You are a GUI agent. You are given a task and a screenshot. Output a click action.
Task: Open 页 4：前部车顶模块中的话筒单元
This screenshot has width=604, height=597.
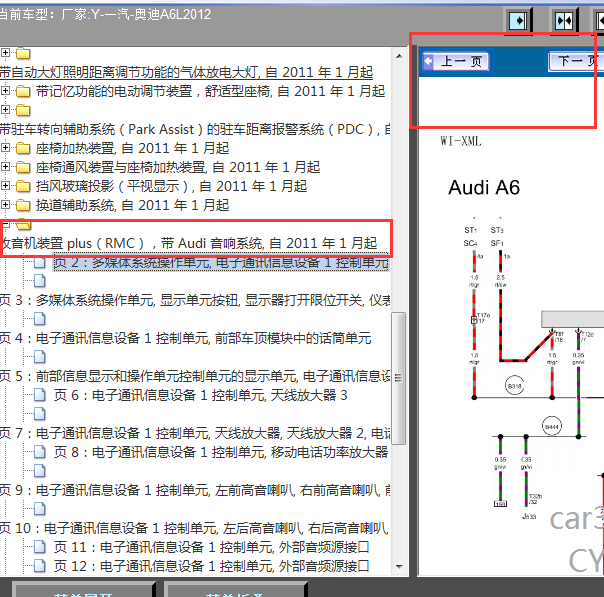tap(186, 338)
